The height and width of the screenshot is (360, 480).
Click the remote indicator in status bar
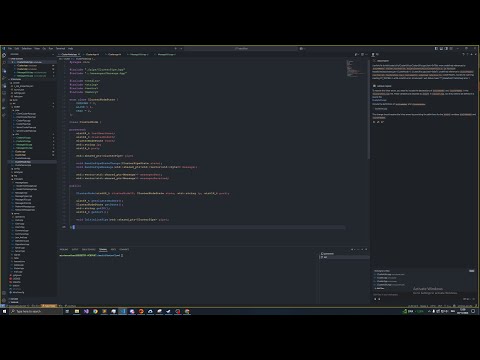point(3,305)
